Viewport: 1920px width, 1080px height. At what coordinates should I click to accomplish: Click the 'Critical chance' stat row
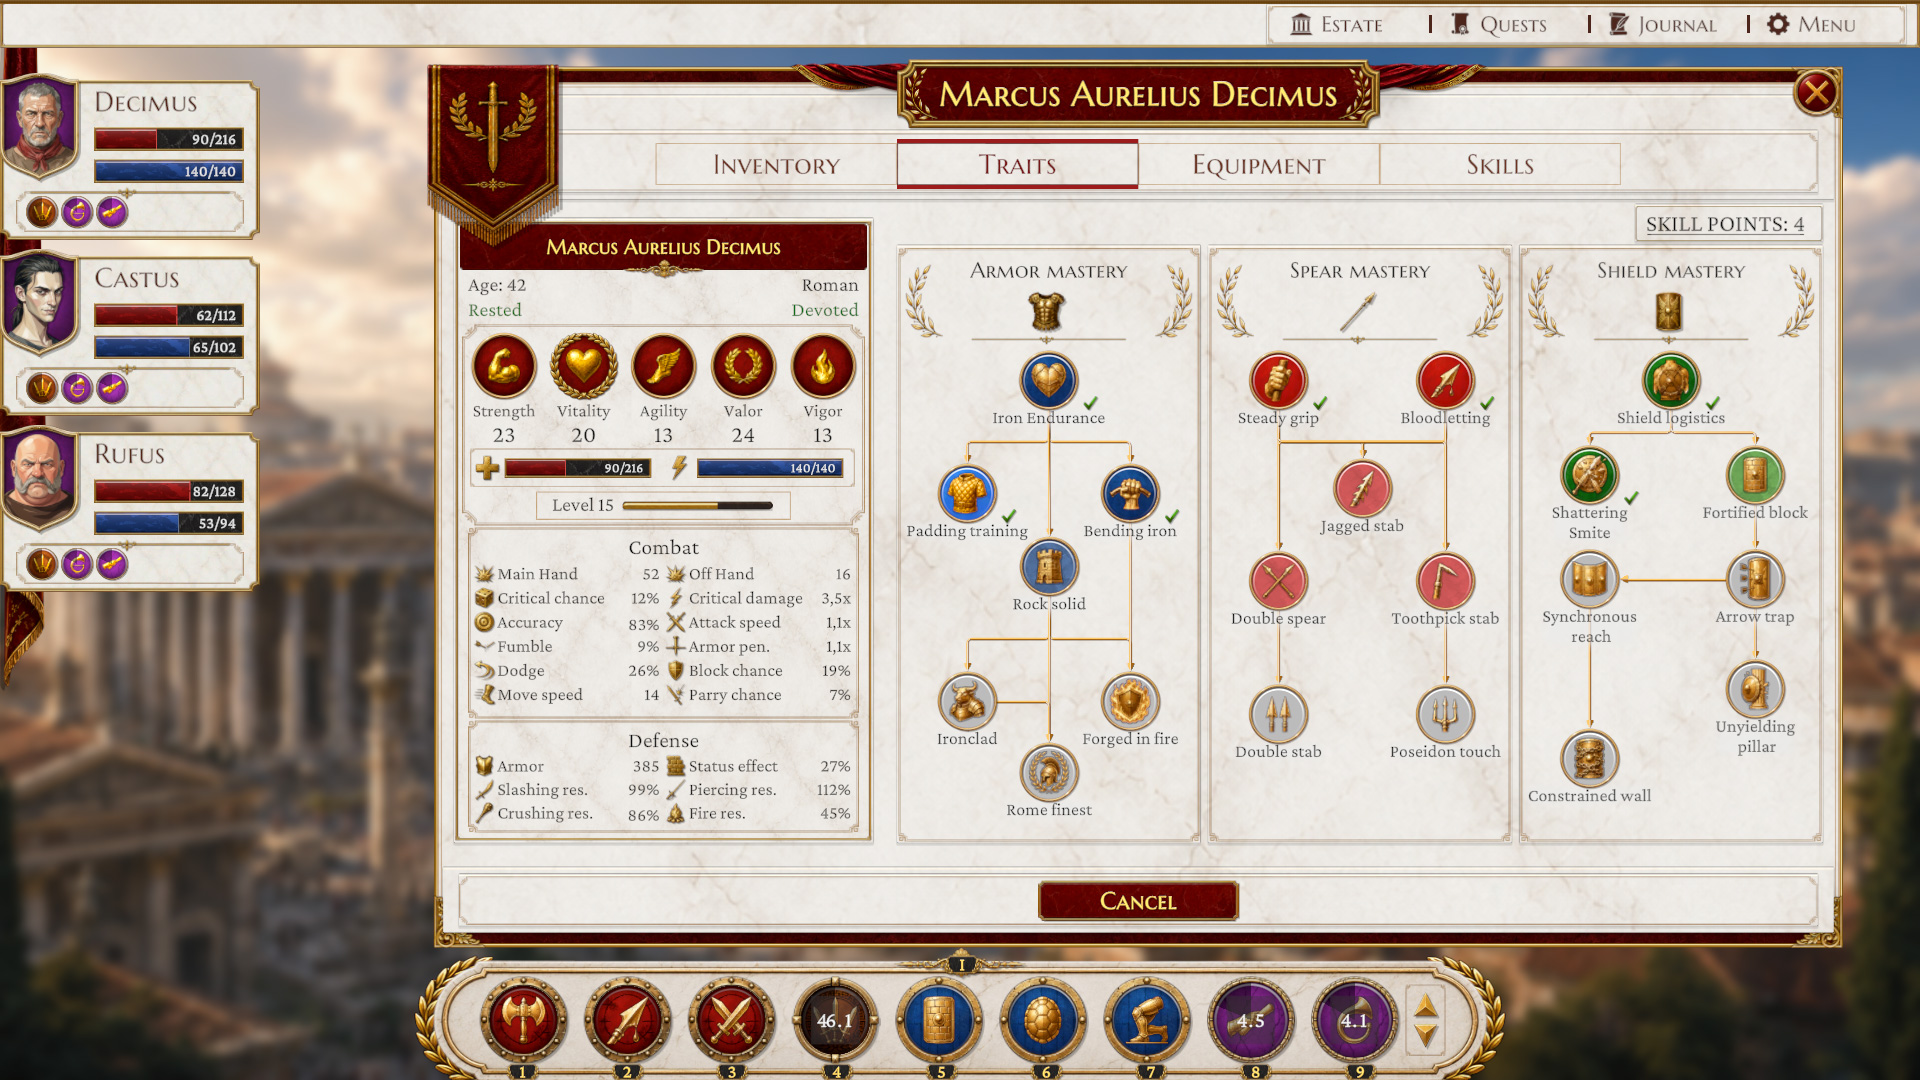566,598
